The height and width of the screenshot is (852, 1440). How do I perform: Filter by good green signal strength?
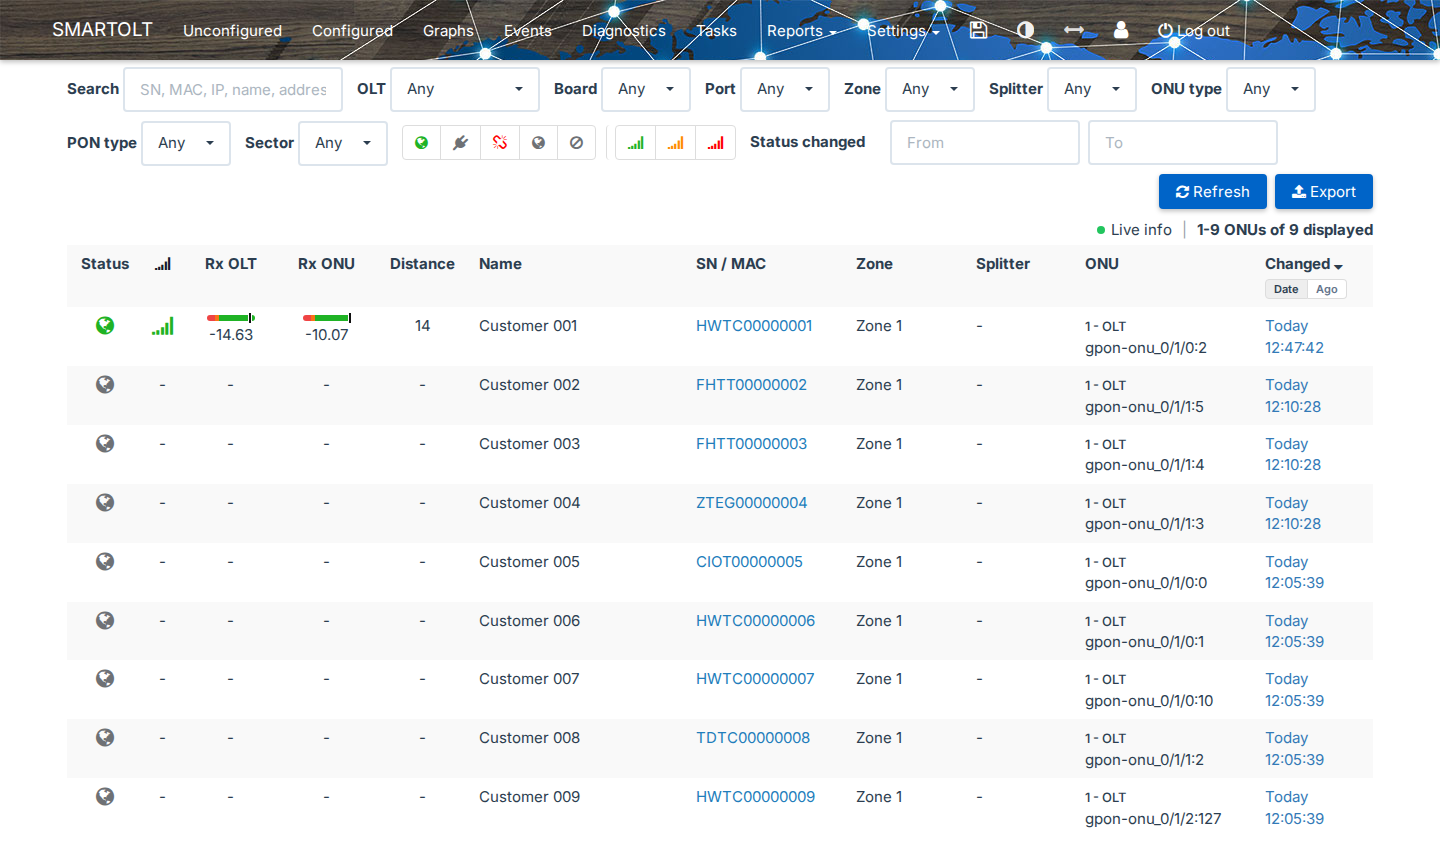[636, 143]
